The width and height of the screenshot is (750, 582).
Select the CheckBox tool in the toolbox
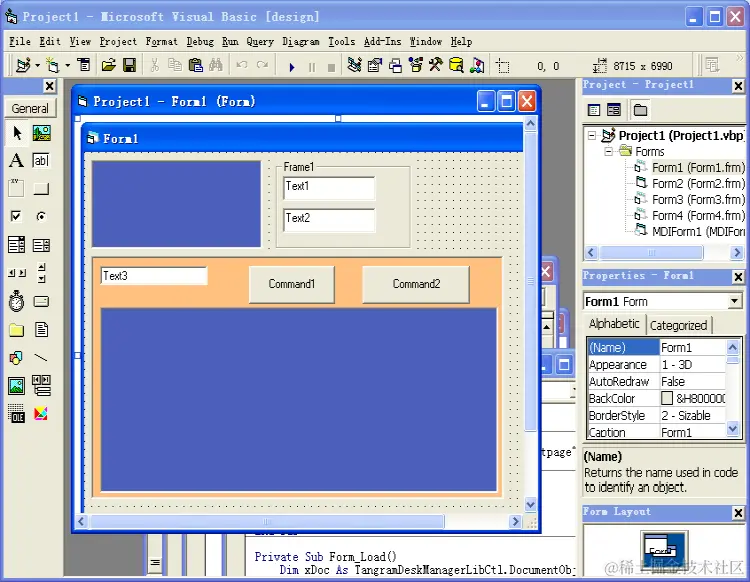(x=17, y=217)
